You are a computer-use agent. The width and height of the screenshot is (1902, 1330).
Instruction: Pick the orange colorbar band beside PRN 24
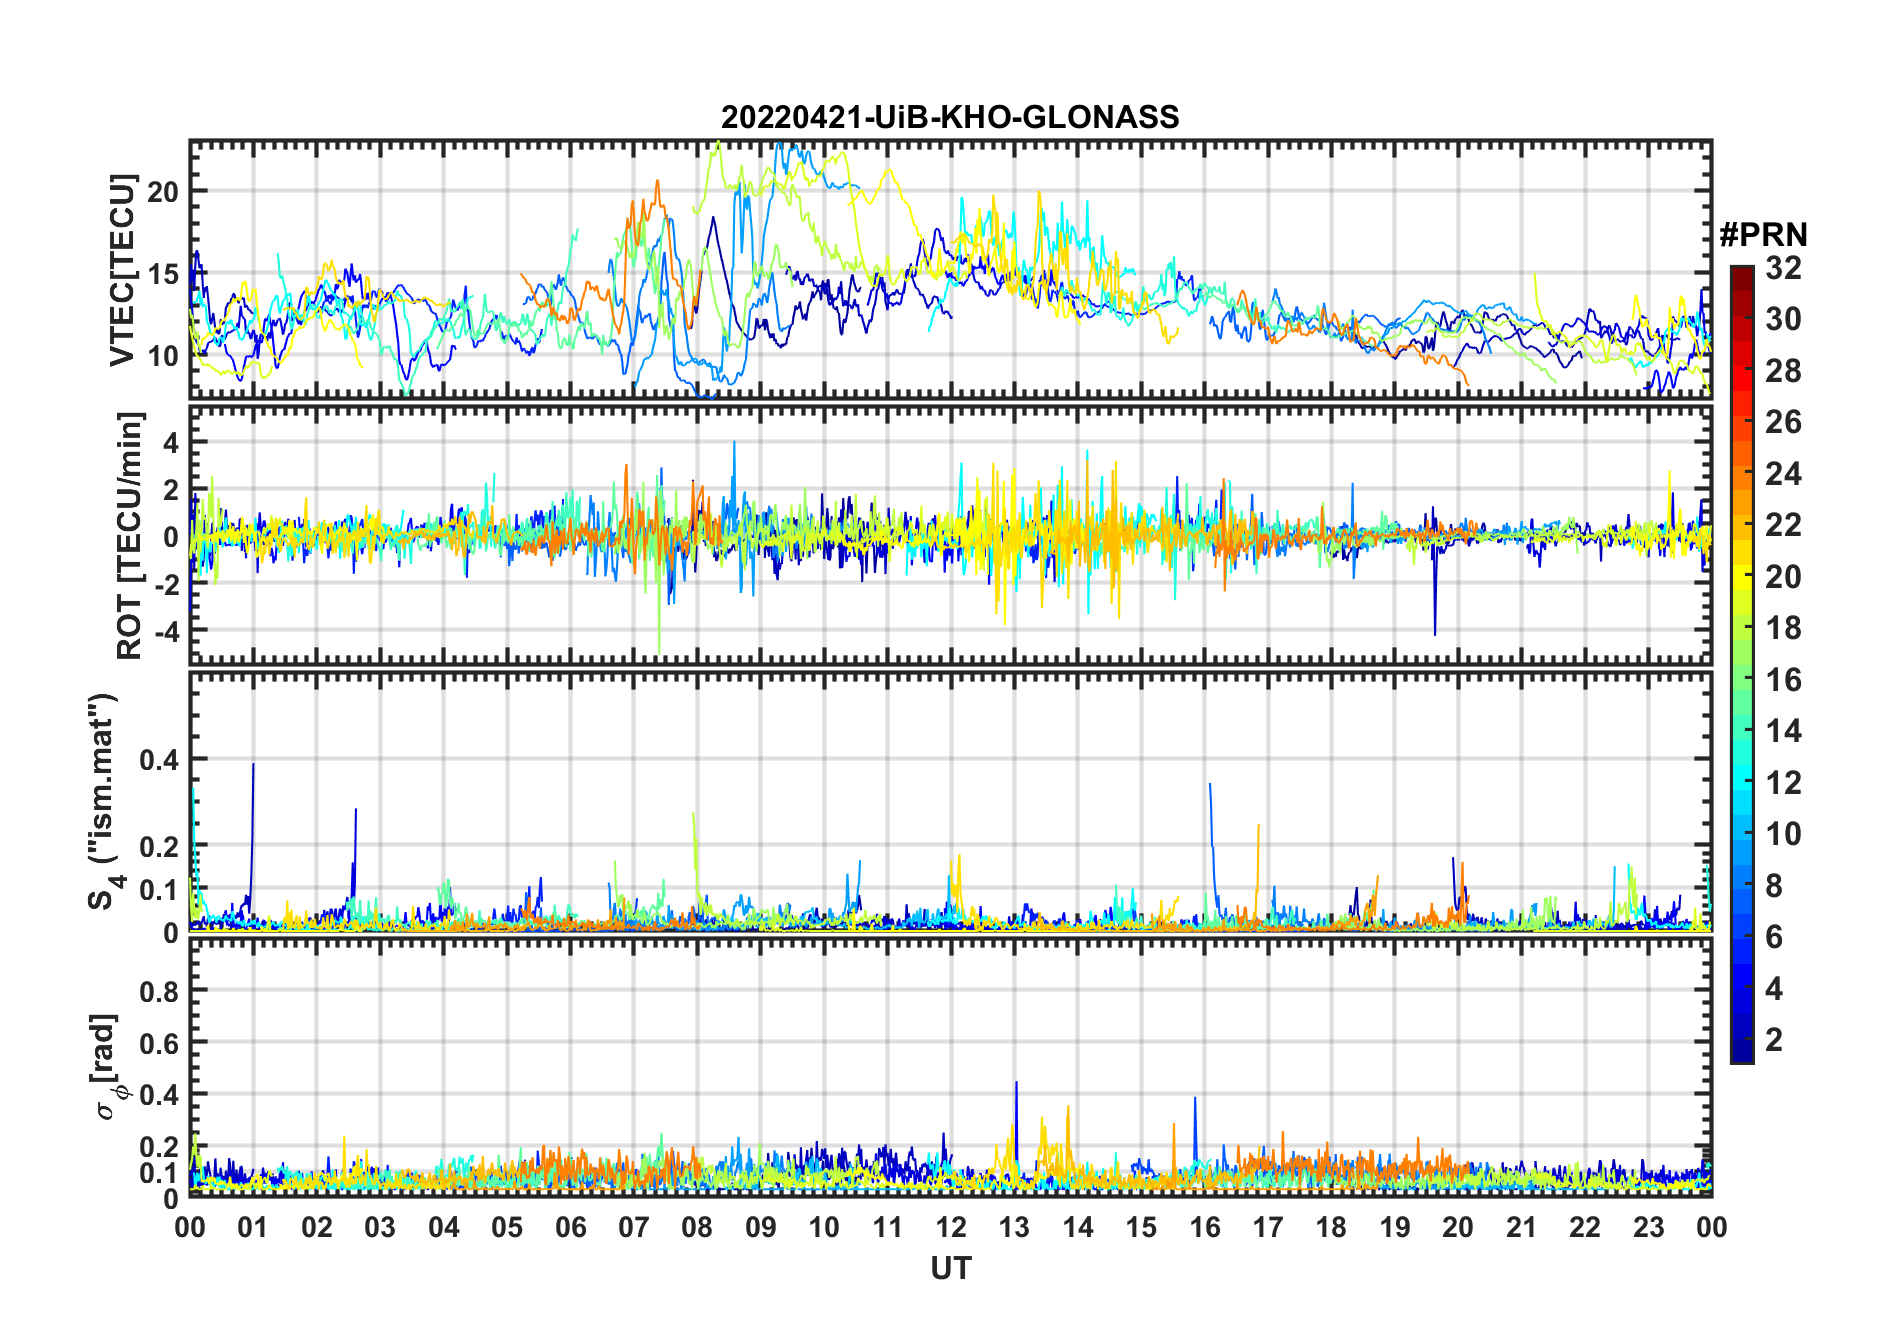point(1741,473)
